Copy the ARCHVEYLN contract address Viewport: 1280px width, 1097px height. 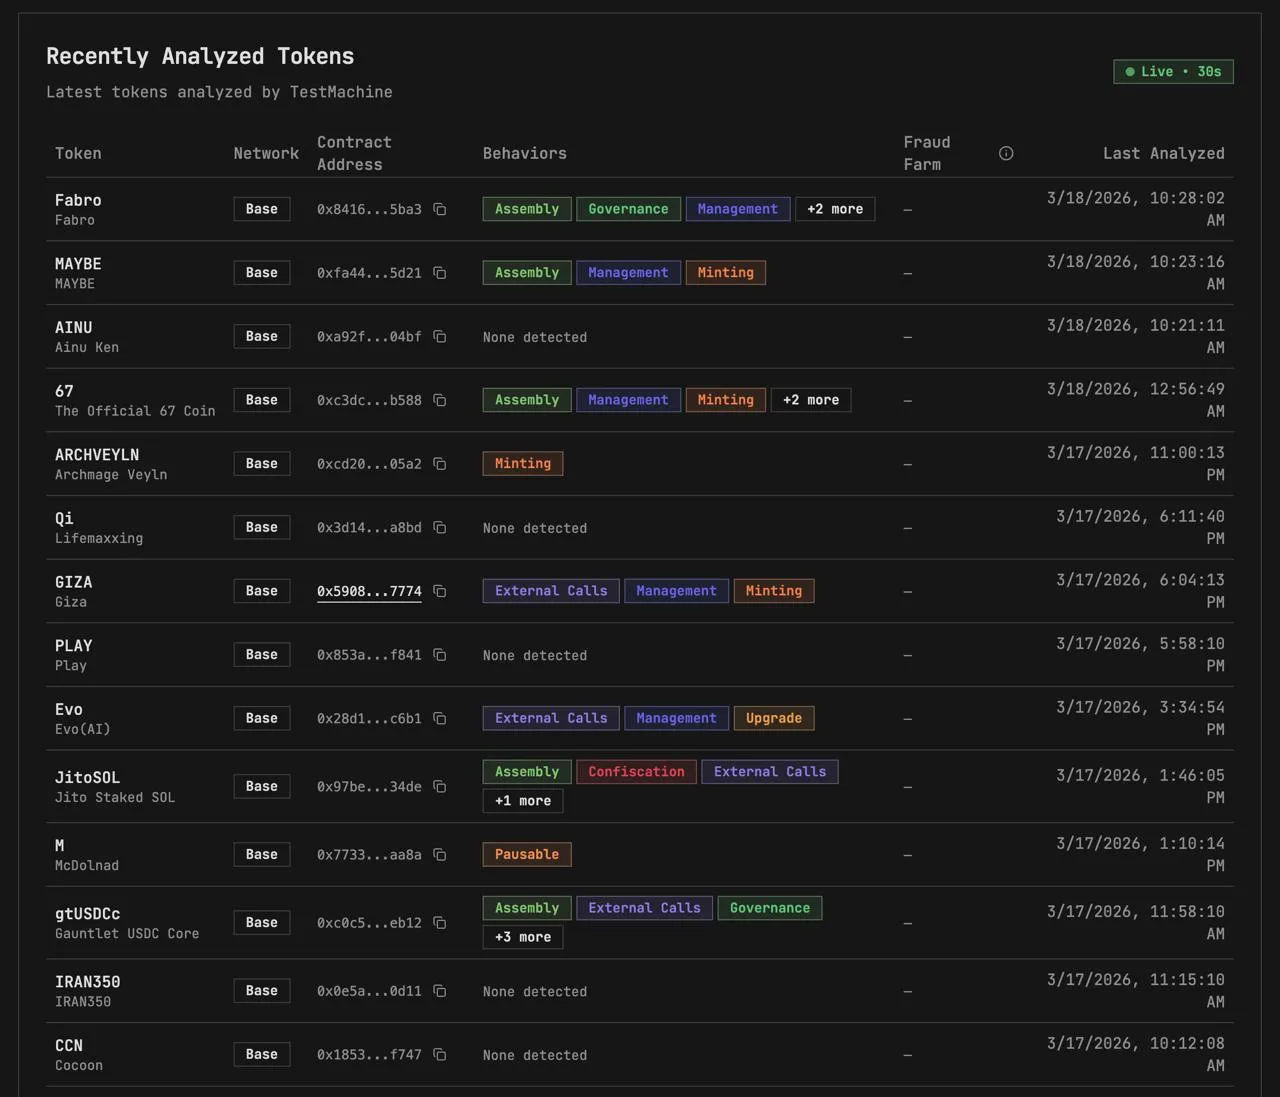[x=440, y=463]
